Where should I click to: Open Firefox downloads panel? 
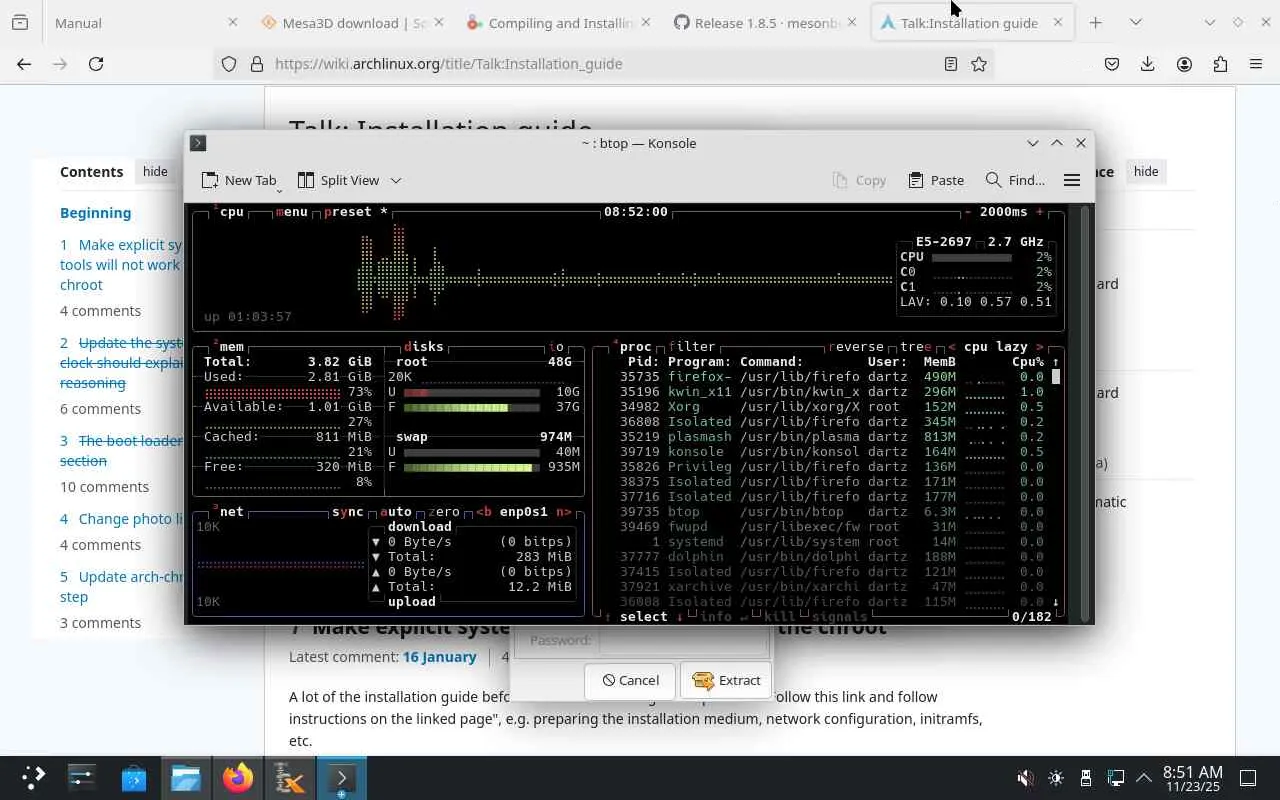point(1147,64)
